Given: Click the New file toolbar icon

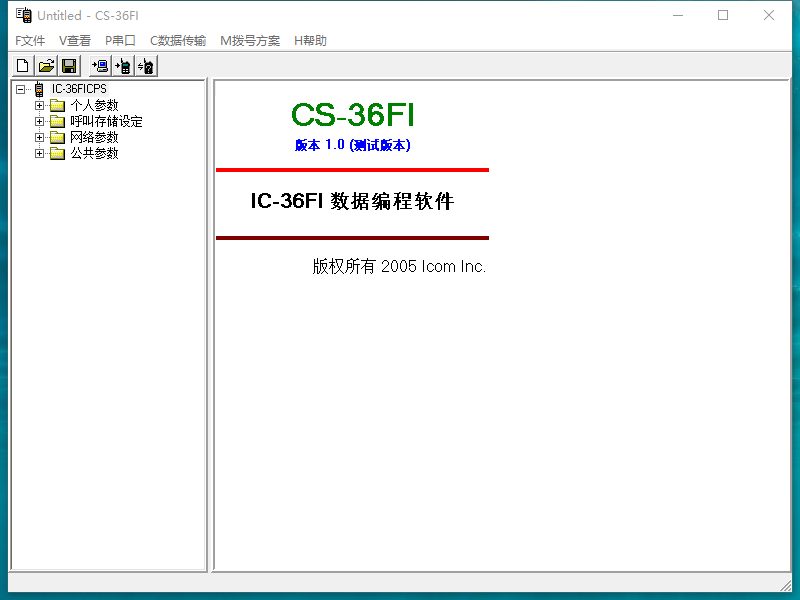Looking at the screenshot, I should (23, 67).
